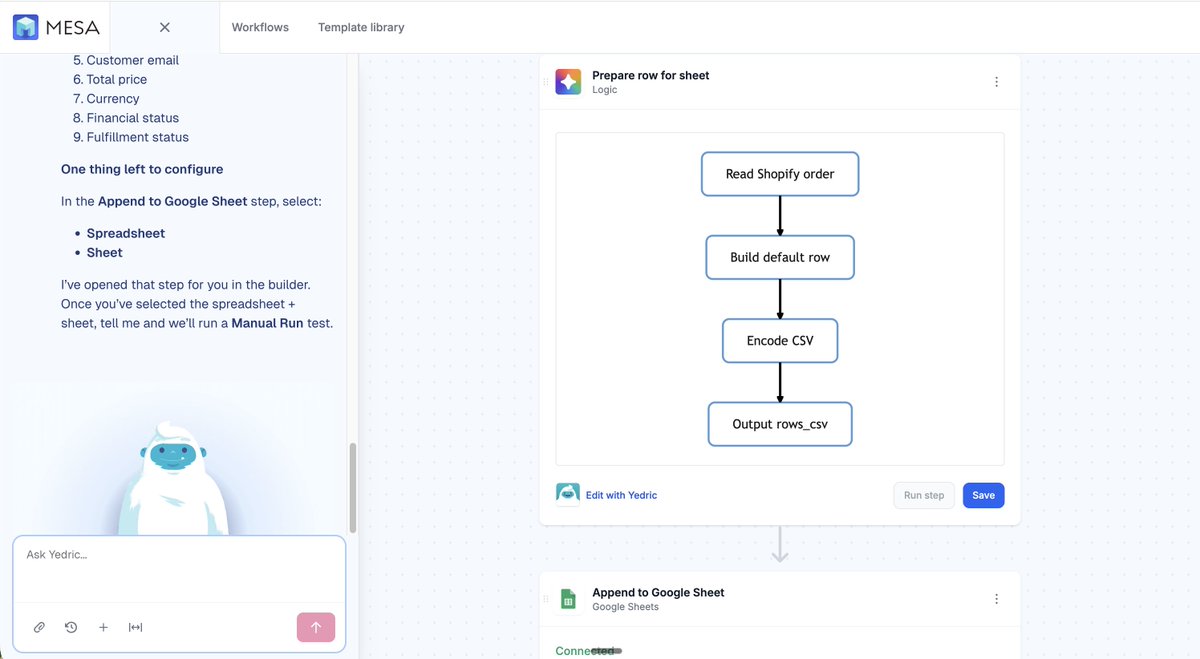Click the Prepare row for sheet title

pyautogui.click(x=651, y=75)
